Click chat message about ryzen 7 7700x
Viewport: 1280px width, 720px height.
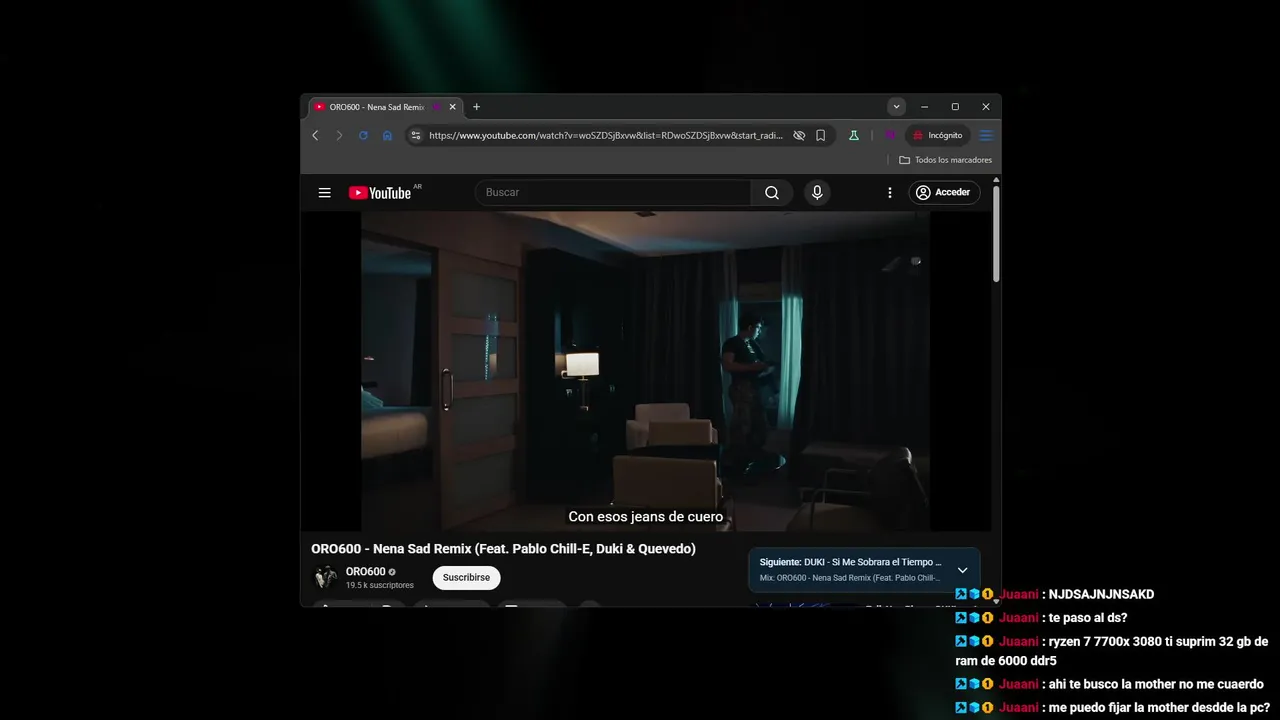[1112, 651]
